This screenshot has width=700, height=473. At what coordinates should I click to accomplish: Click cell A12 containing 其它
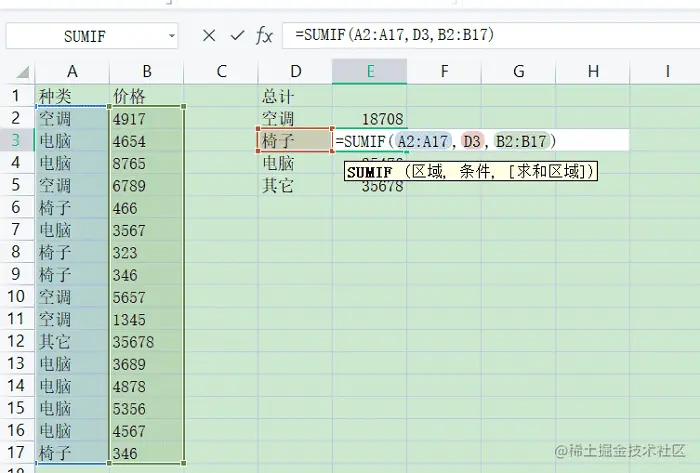(72, 341)
